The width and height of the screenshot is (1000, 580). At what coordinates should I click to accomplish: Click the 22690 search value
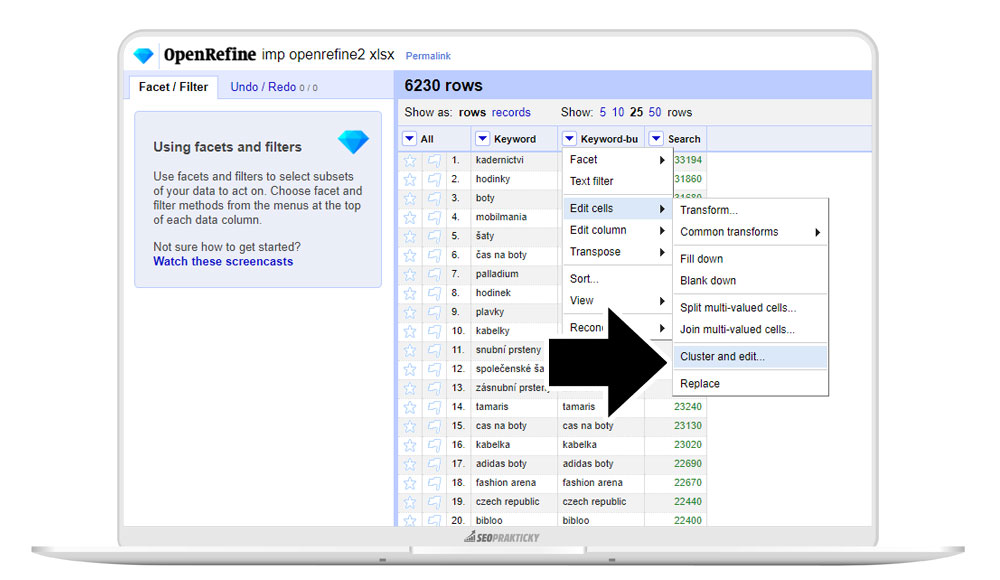[x=688, y=464]
